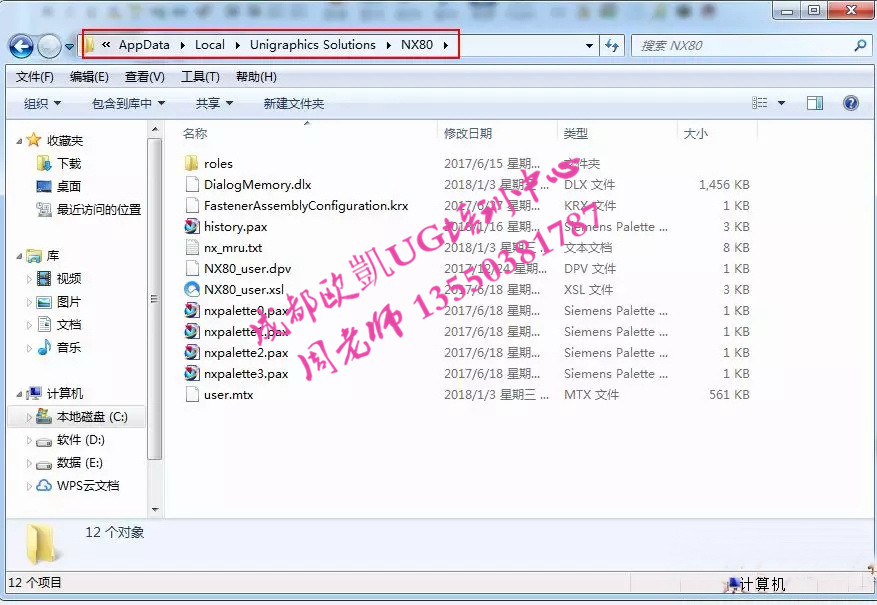Select Local in the address breadcrumb
Viewport: 877px width, 605px height.
pos(210,45)
